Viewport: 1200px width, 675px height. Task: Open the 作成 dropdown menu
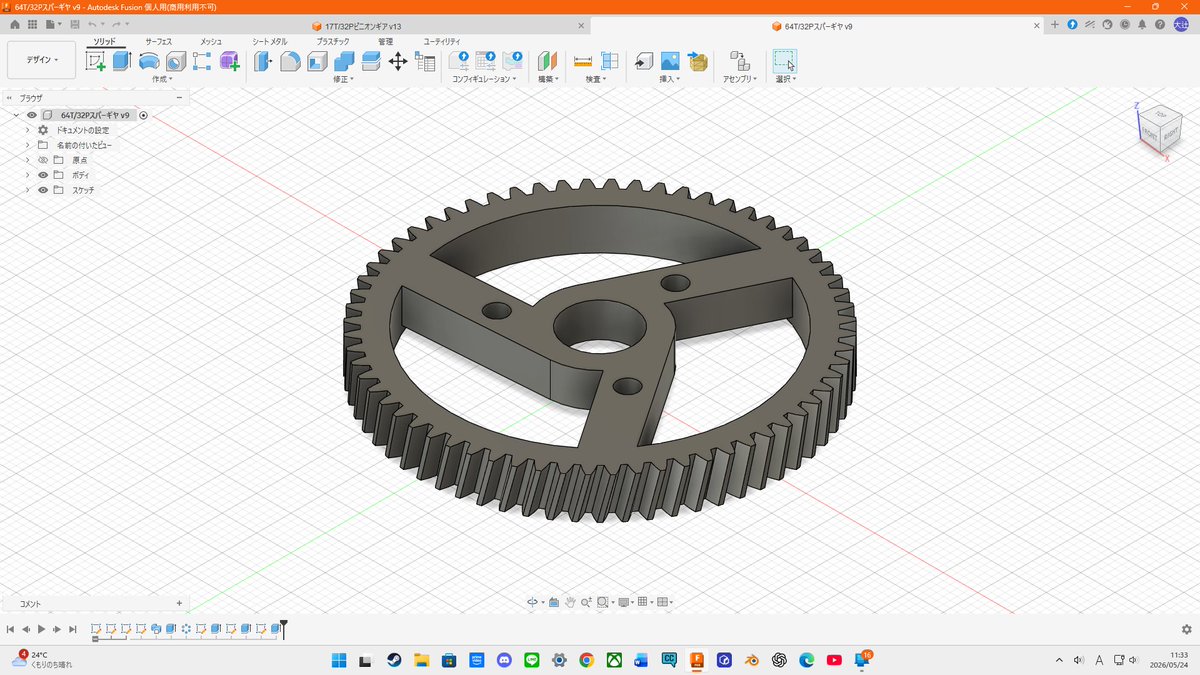(x=162, y=79)
